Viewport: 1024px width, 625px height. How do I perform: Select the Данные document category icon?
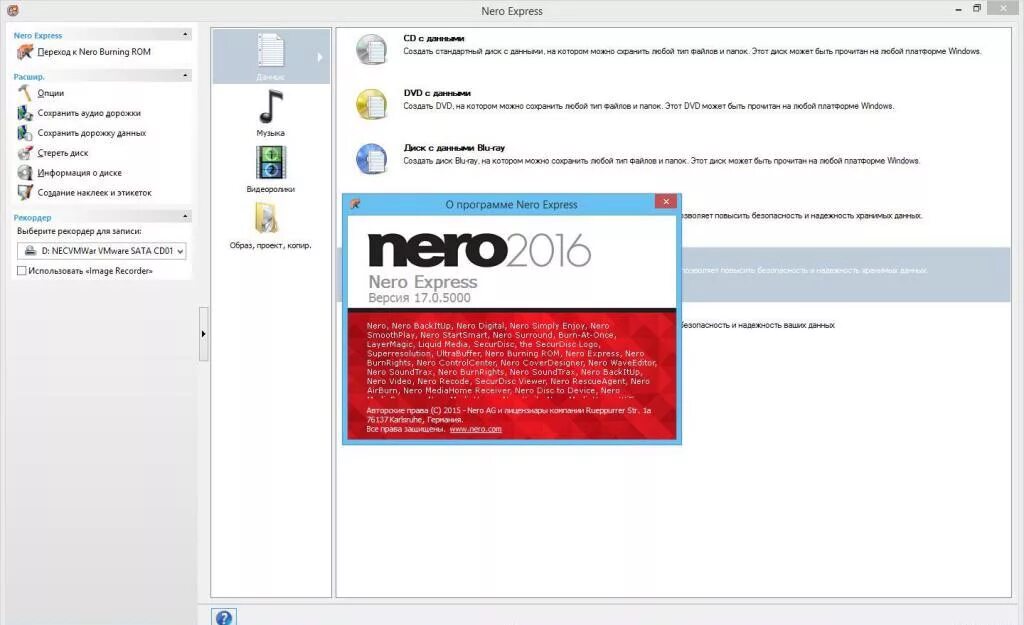coord(270,50)
